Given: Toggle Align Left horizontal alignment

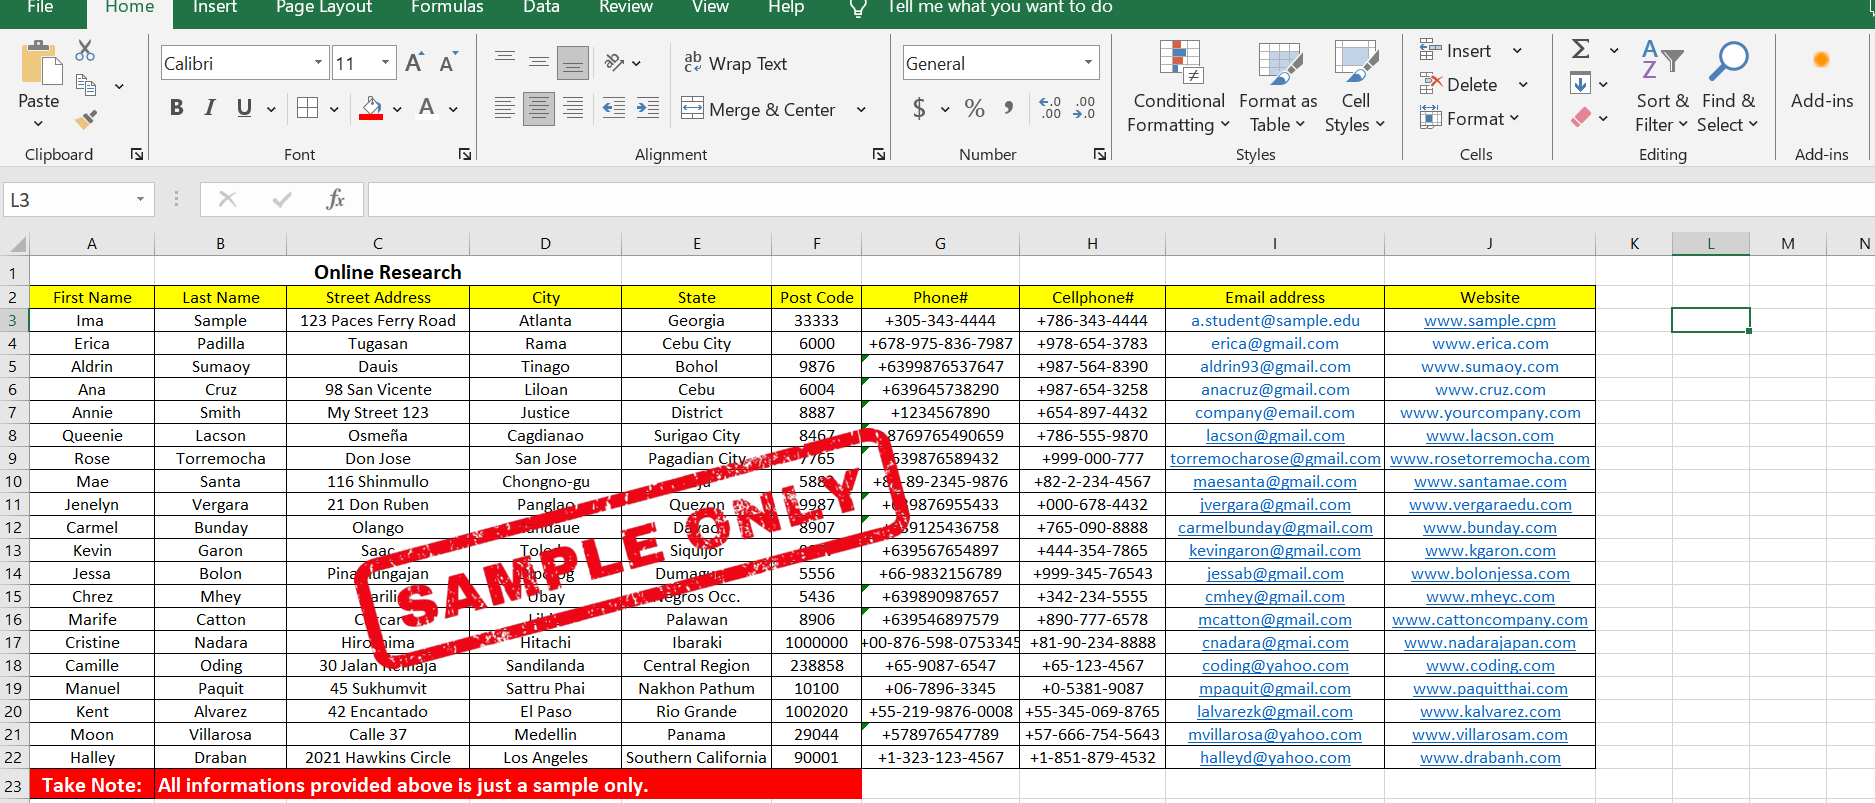Looking at the screenshot, I should click(x=505, y=108).
